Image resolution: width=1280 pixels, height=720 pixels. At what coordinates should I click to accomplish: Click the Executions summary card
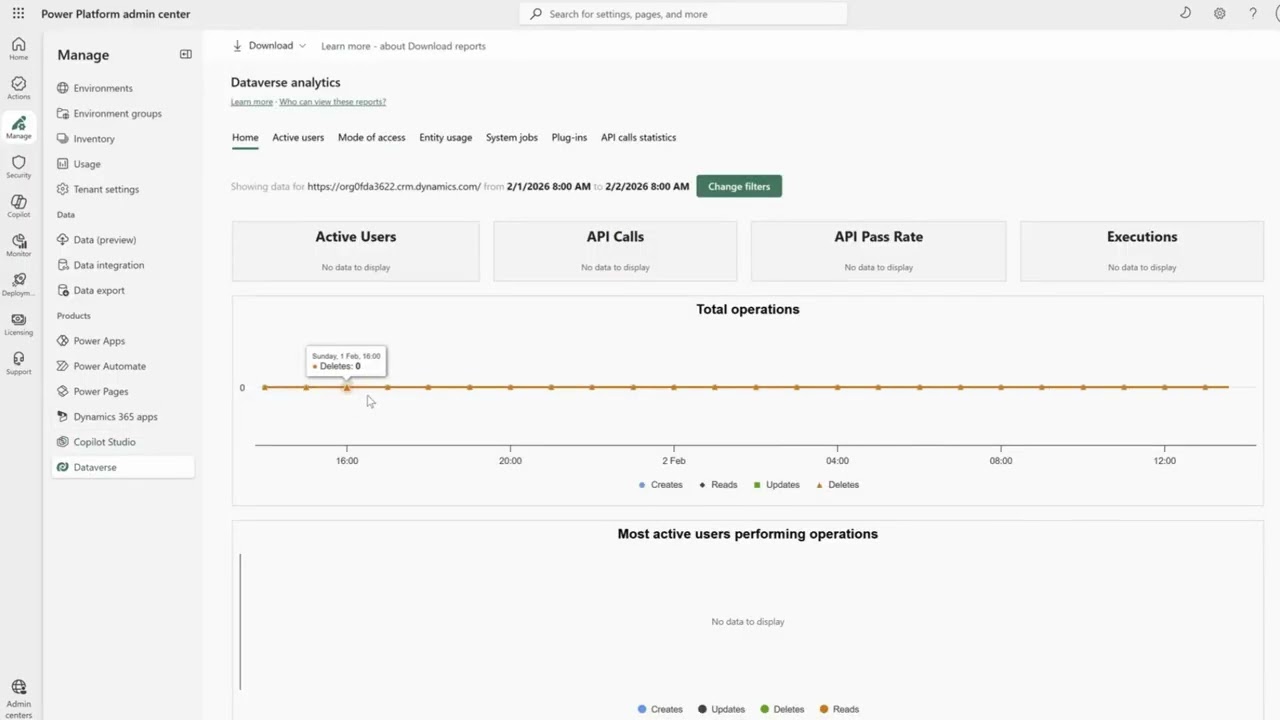coord(1142,251)
